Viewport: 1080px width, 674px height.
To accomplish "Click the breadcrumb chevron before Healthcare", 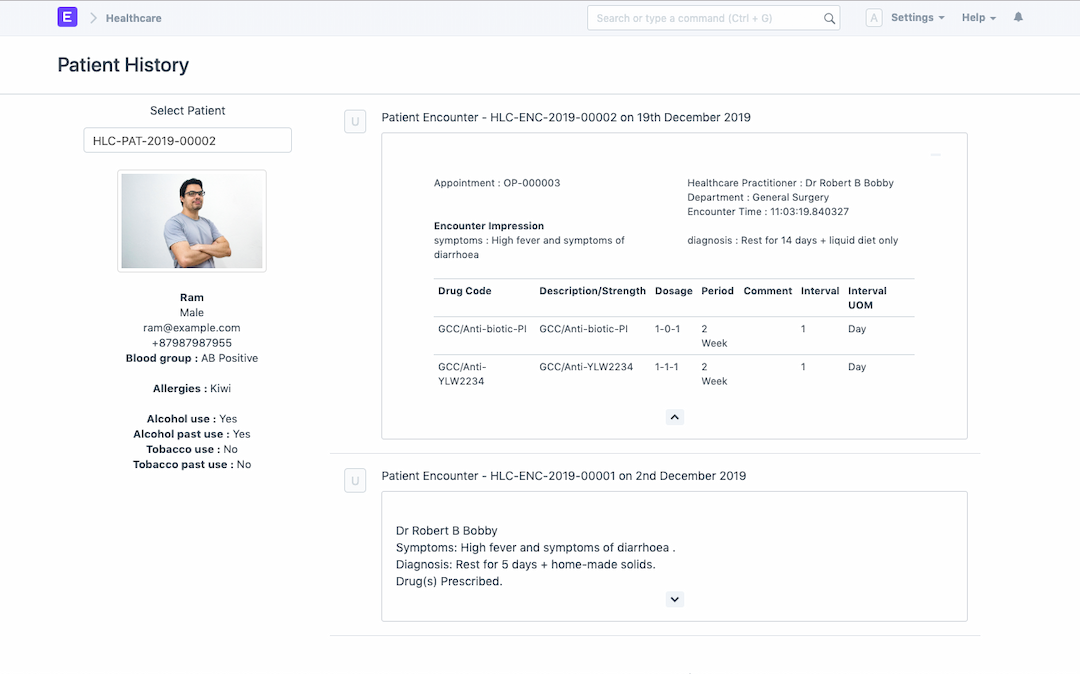I will pos(93,18).
